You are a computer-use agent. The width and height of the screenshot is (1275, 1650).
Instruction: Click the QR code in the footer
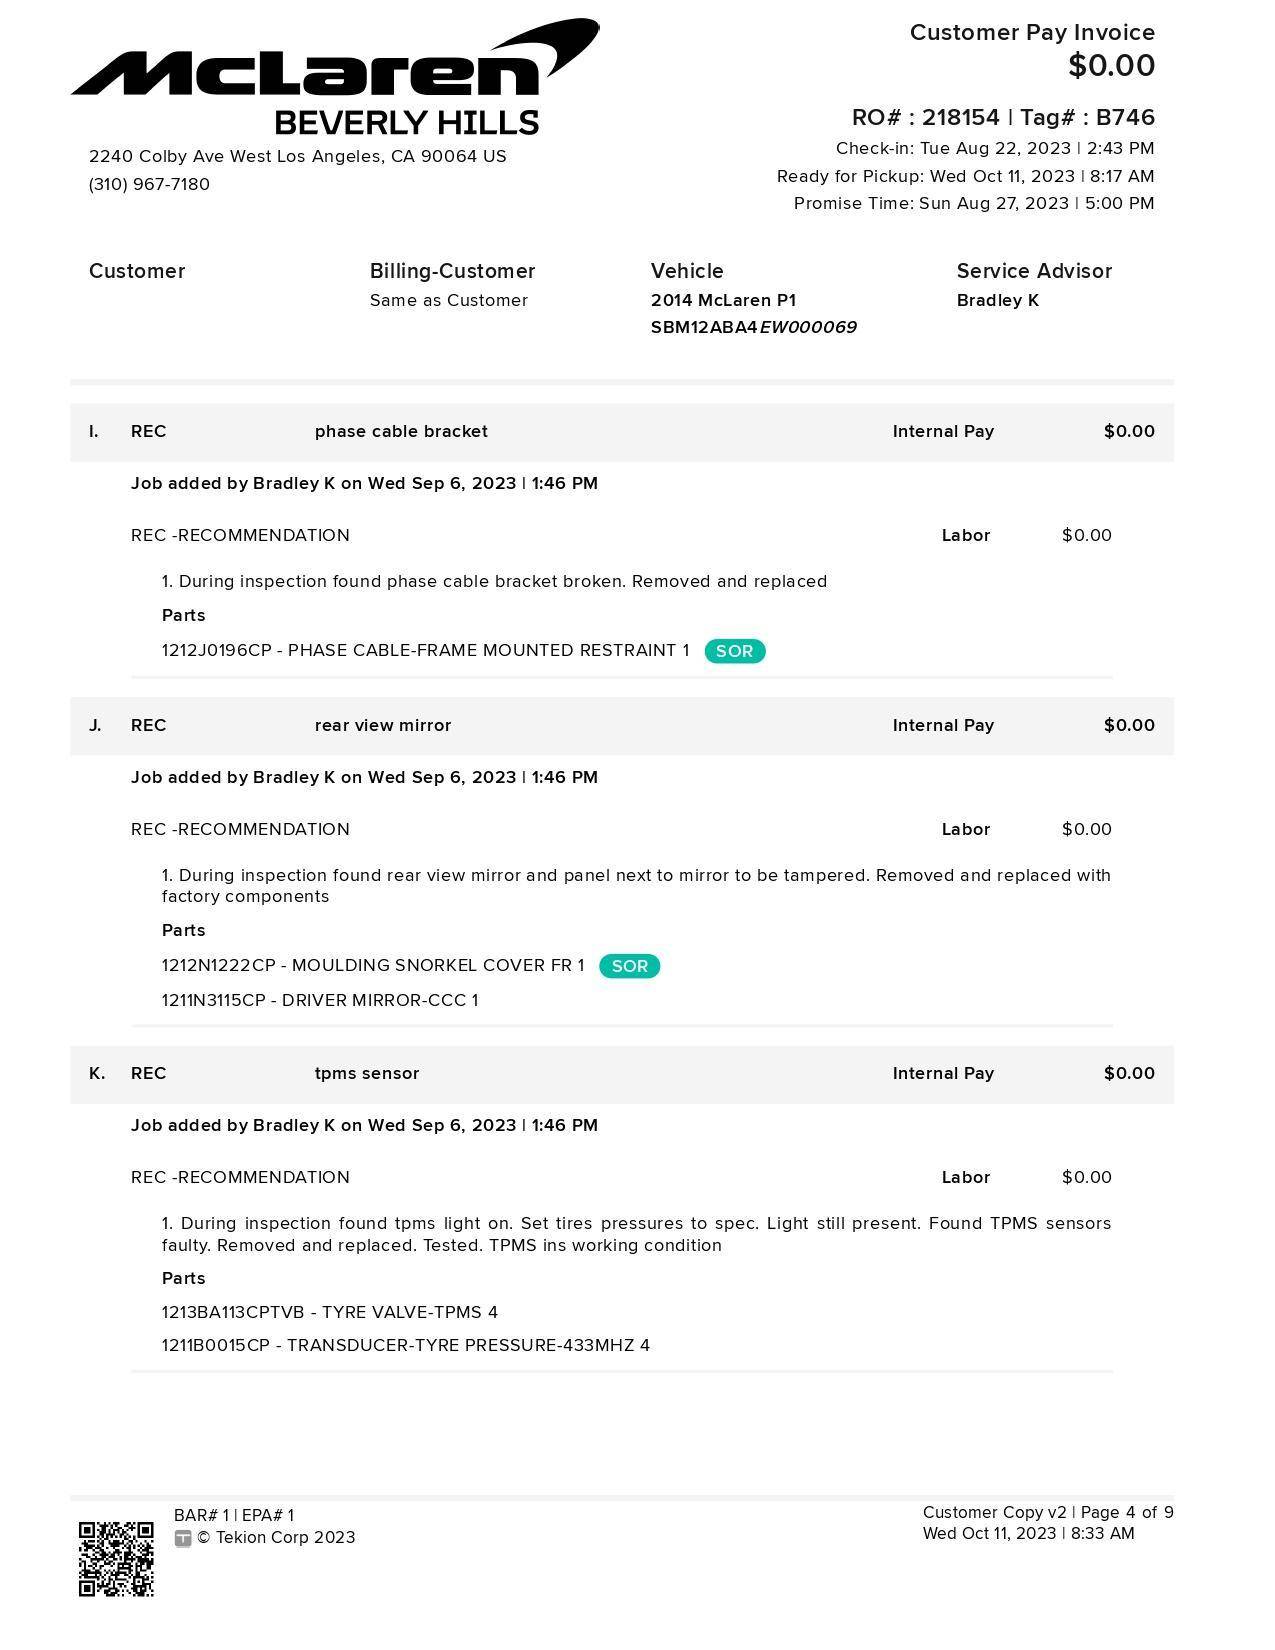[116, 1559]
